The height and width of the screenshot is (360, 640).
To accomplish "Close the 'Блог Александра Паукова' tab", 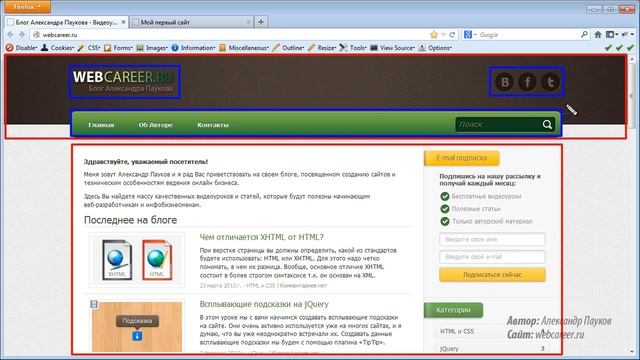I will pyautogui.click(x=123, y=22).
